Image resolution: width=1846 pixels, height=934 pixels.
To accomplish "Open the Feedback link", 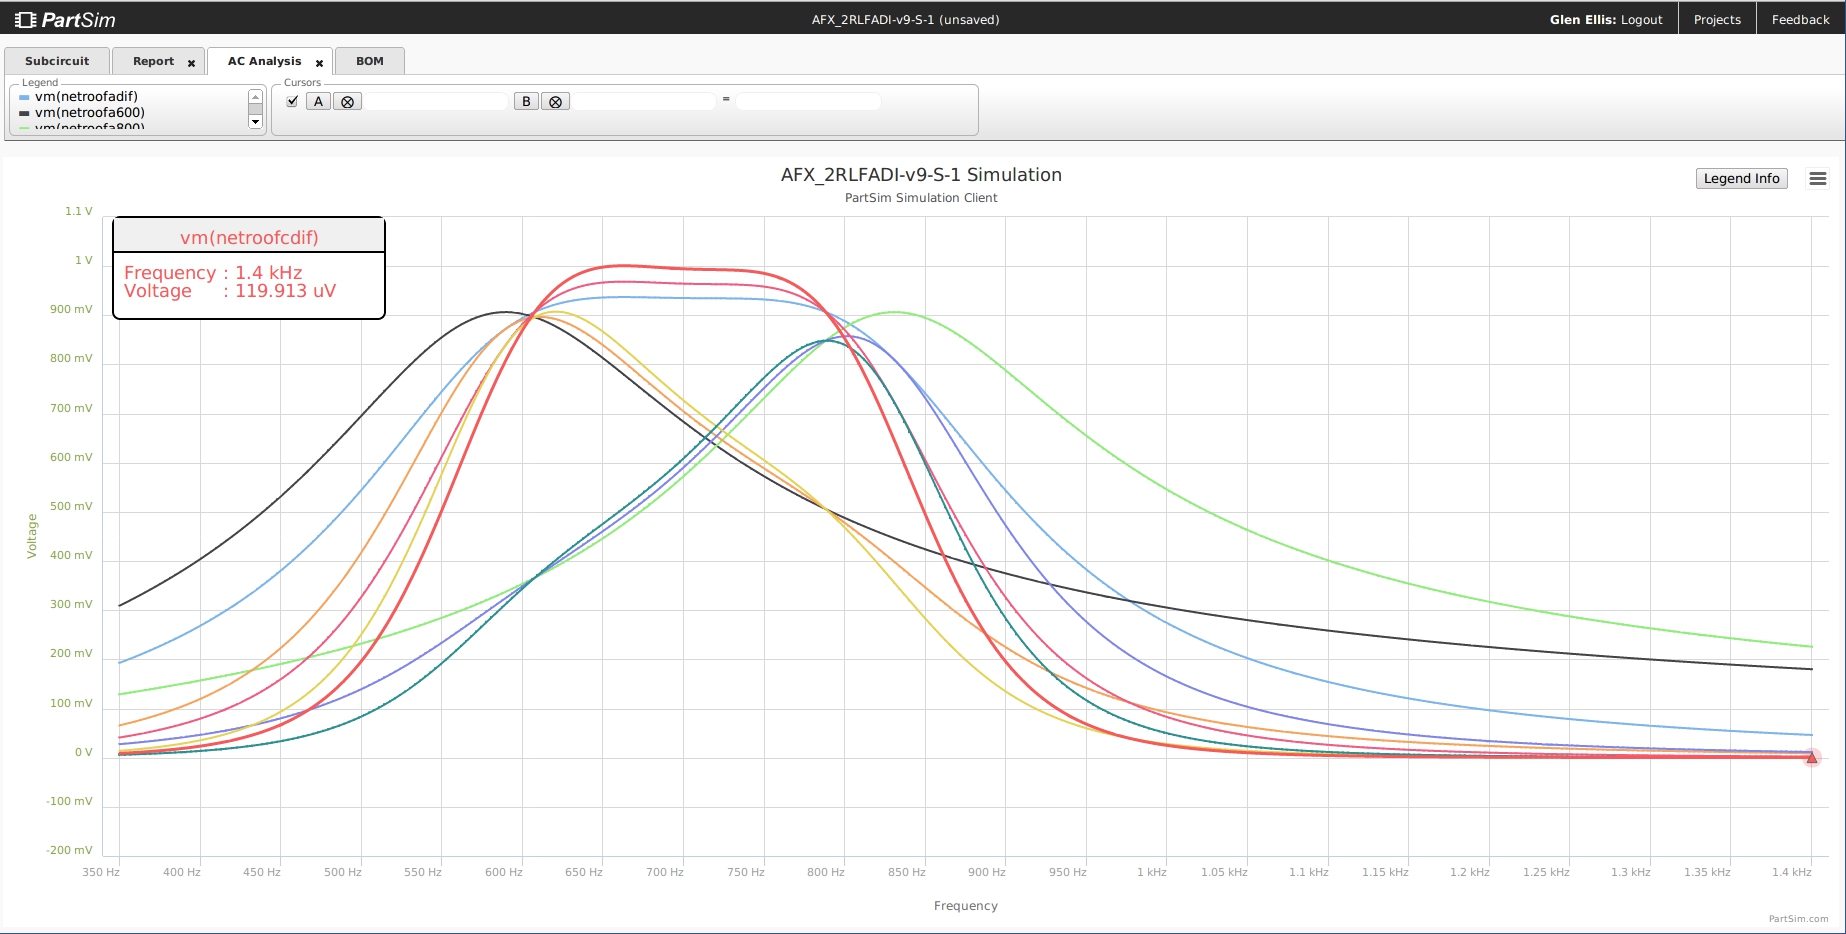I will pyautogui.click(x=1800, y=19).
